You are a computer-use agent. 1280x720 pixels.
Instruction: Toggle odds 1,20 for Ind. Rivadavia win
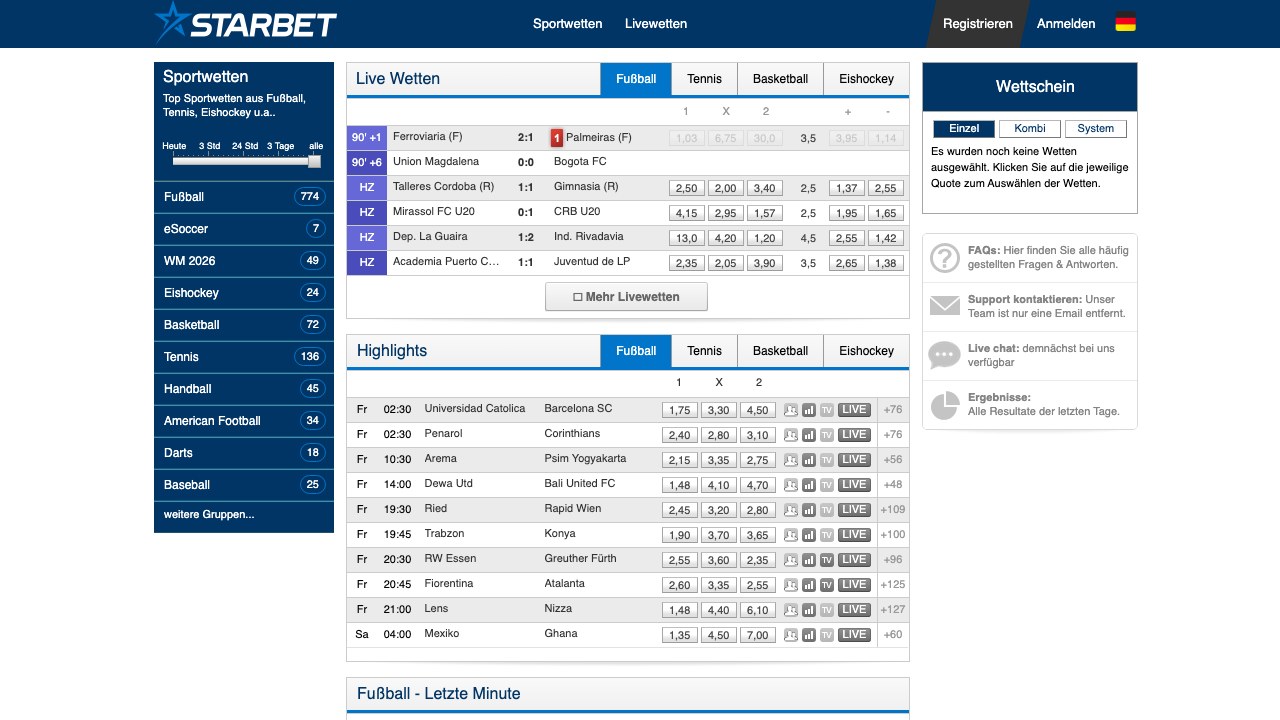coord(765,238)
